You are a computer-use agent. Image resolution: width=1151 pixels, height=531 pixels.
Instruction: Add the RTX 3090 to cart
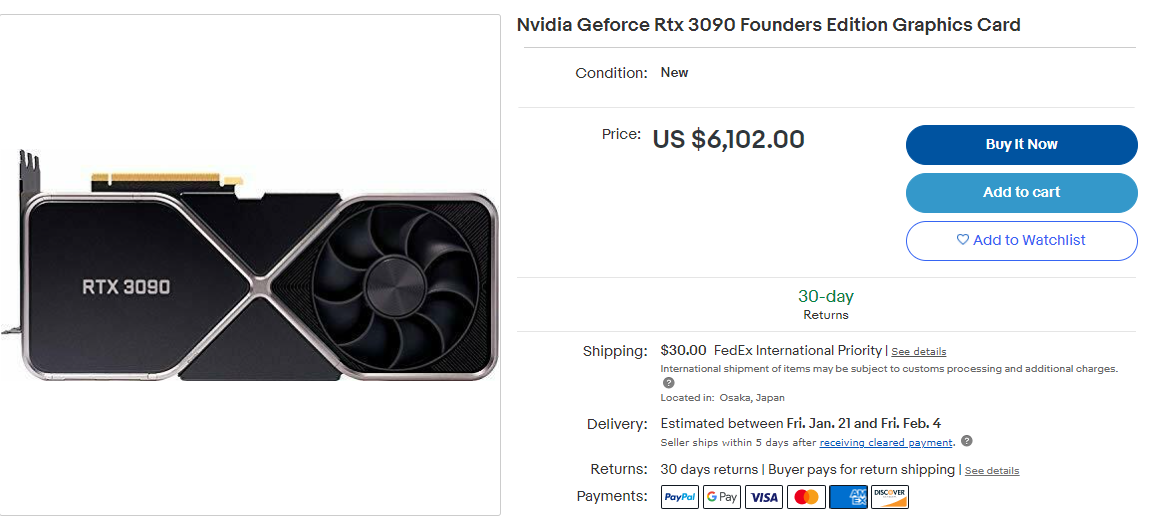coord(1021,193)
